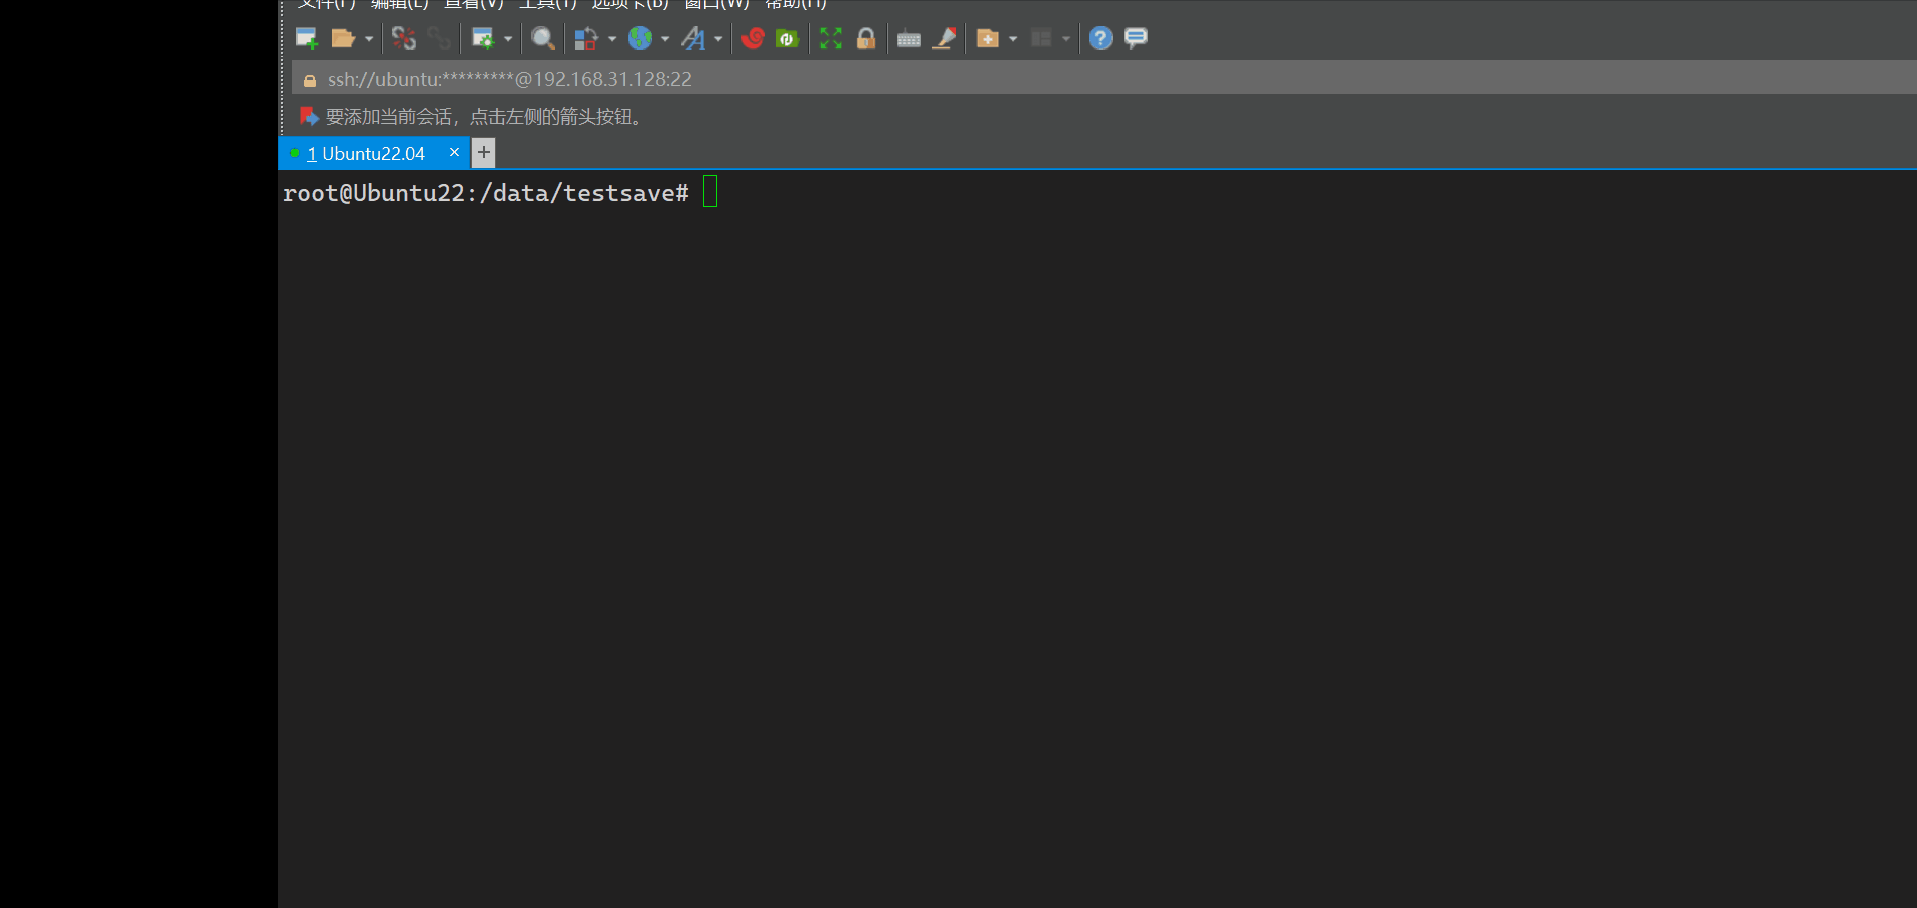Image resolution: width=1917 pixels, height=908 pixels.
Task: Expand the layout dropdown arrow
Action: click(1066, 39)
